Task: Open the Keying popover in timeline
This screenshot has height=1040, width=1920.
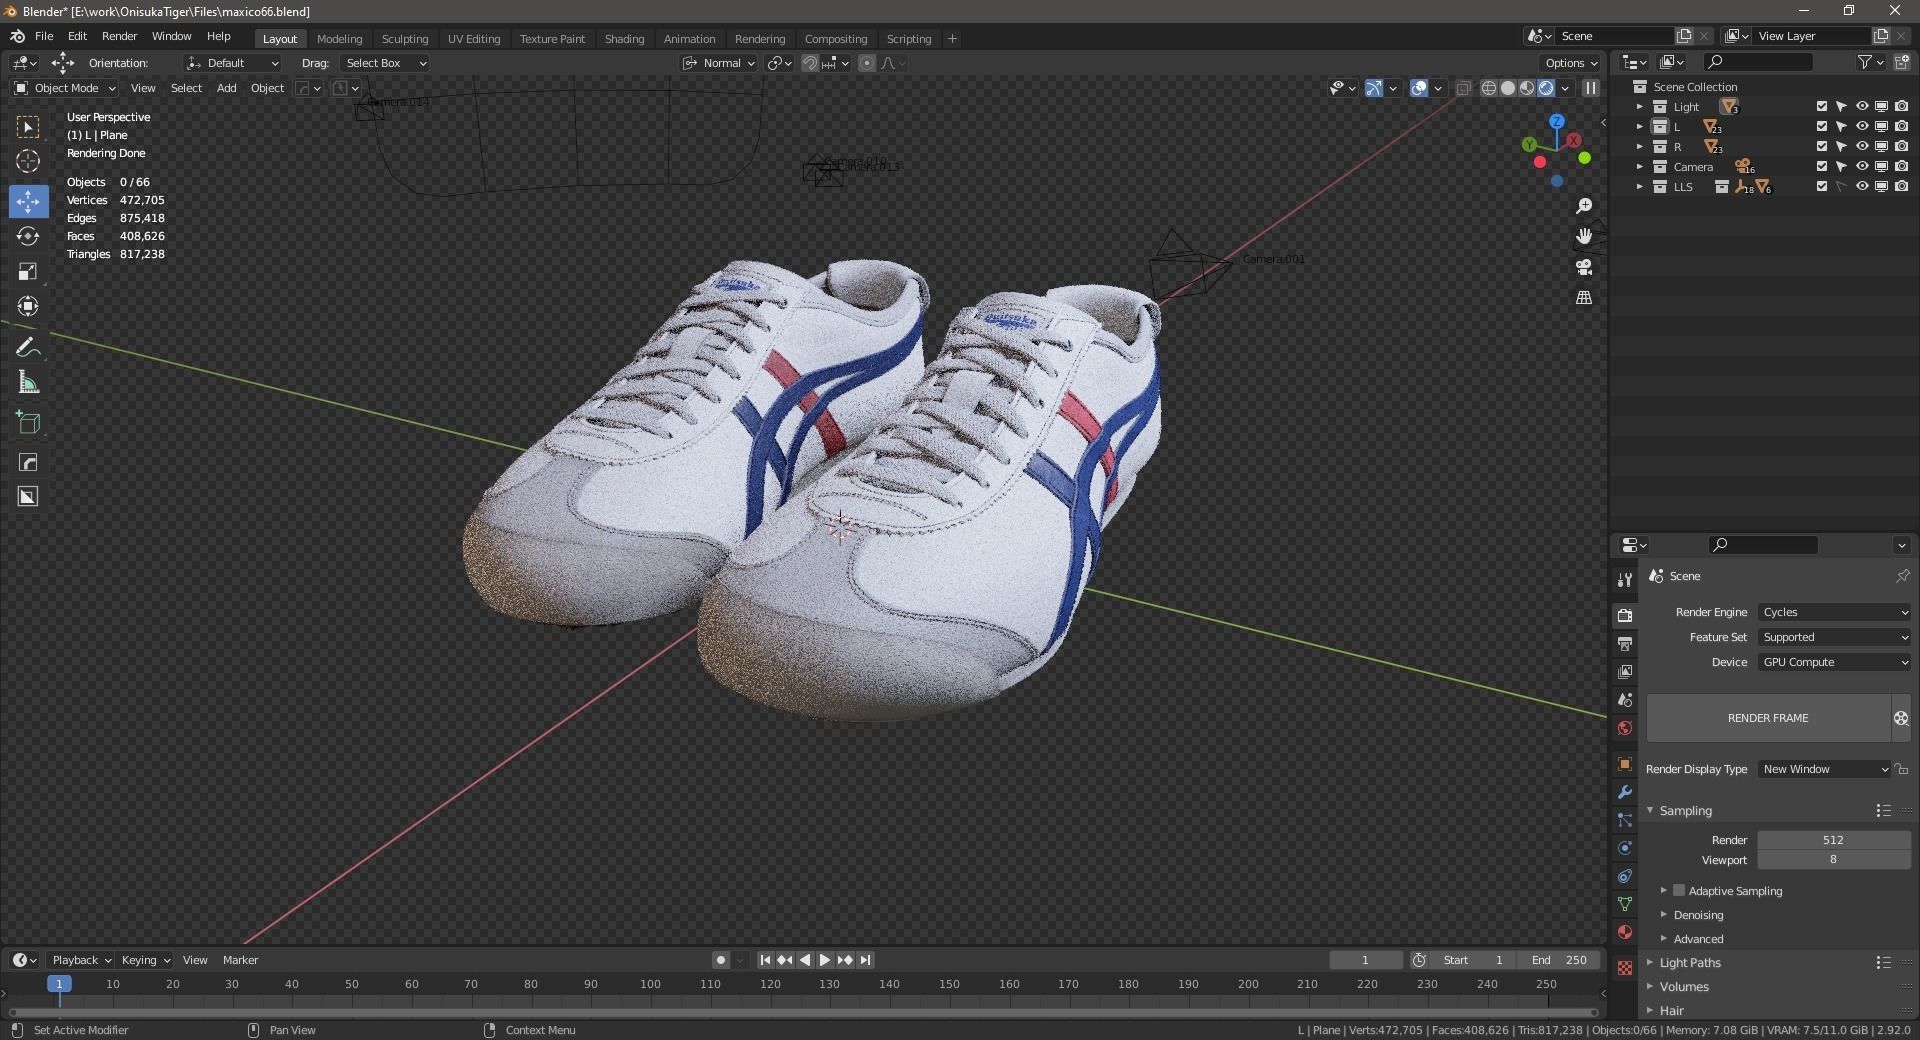Action: [145, 960]
